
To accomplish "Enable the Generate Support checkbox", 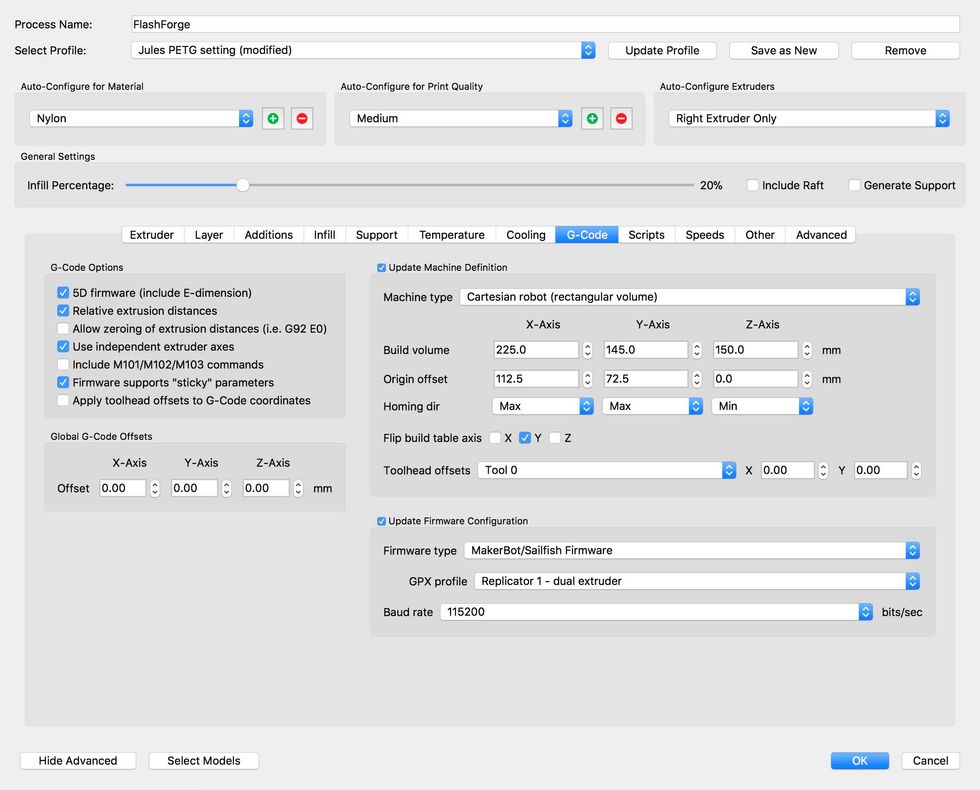I will 854,185.
